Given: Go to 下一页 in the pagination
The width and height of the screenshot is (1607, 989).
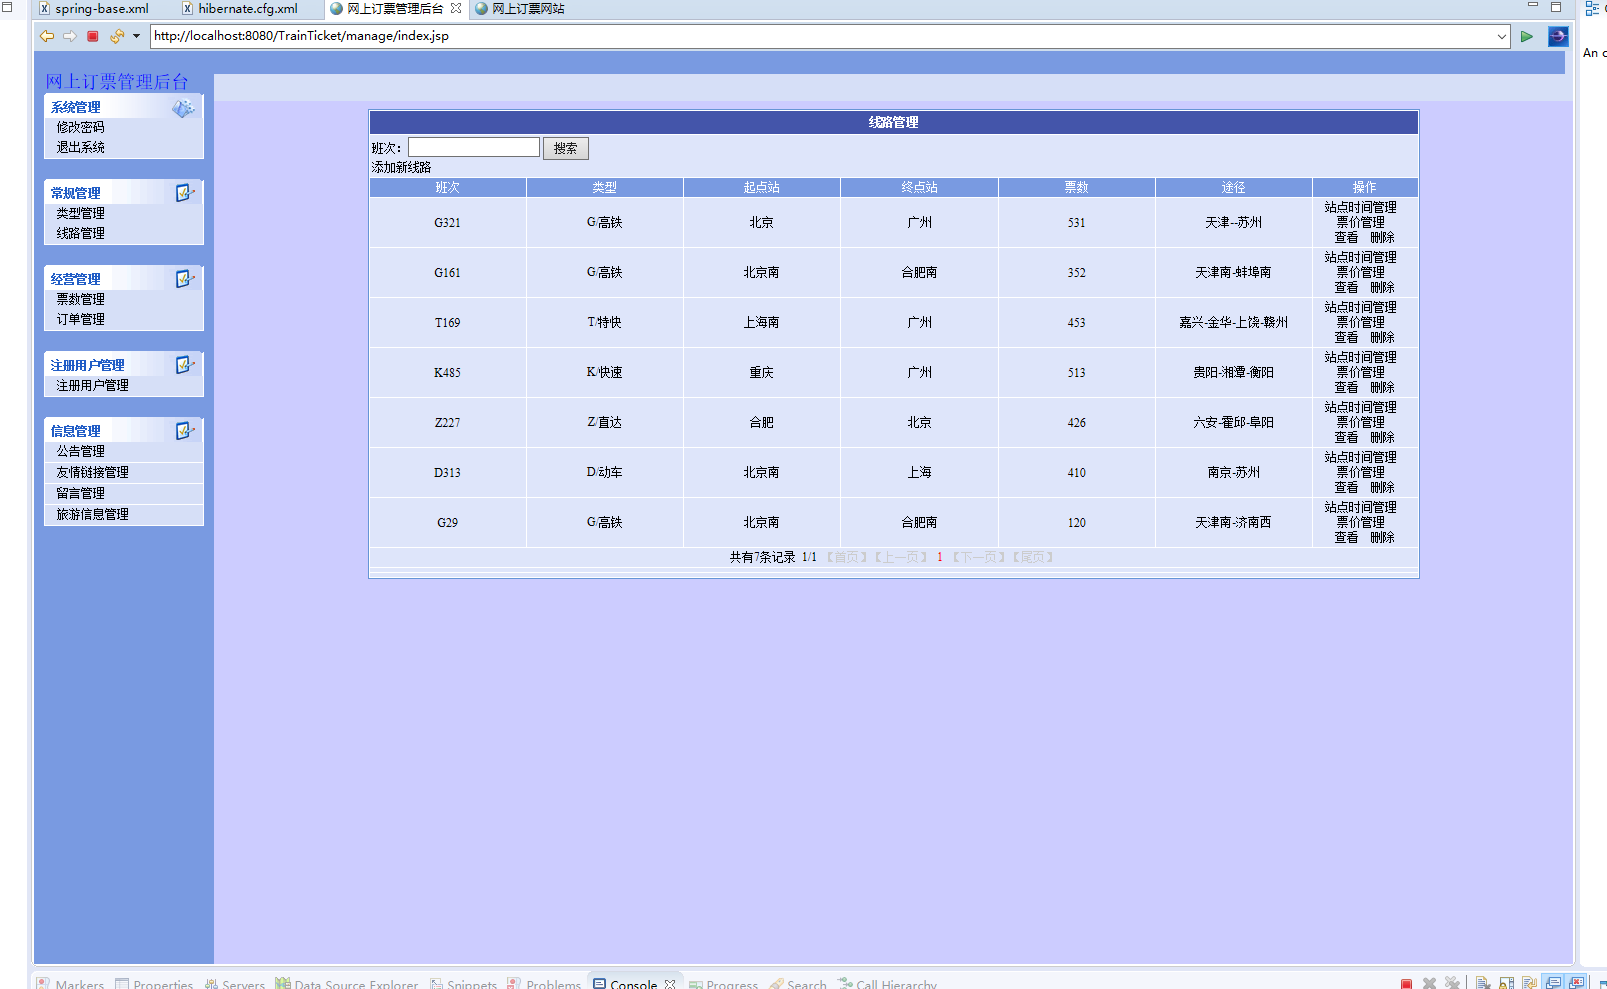Looking at the screenshot, I should [x=978, y=557].
